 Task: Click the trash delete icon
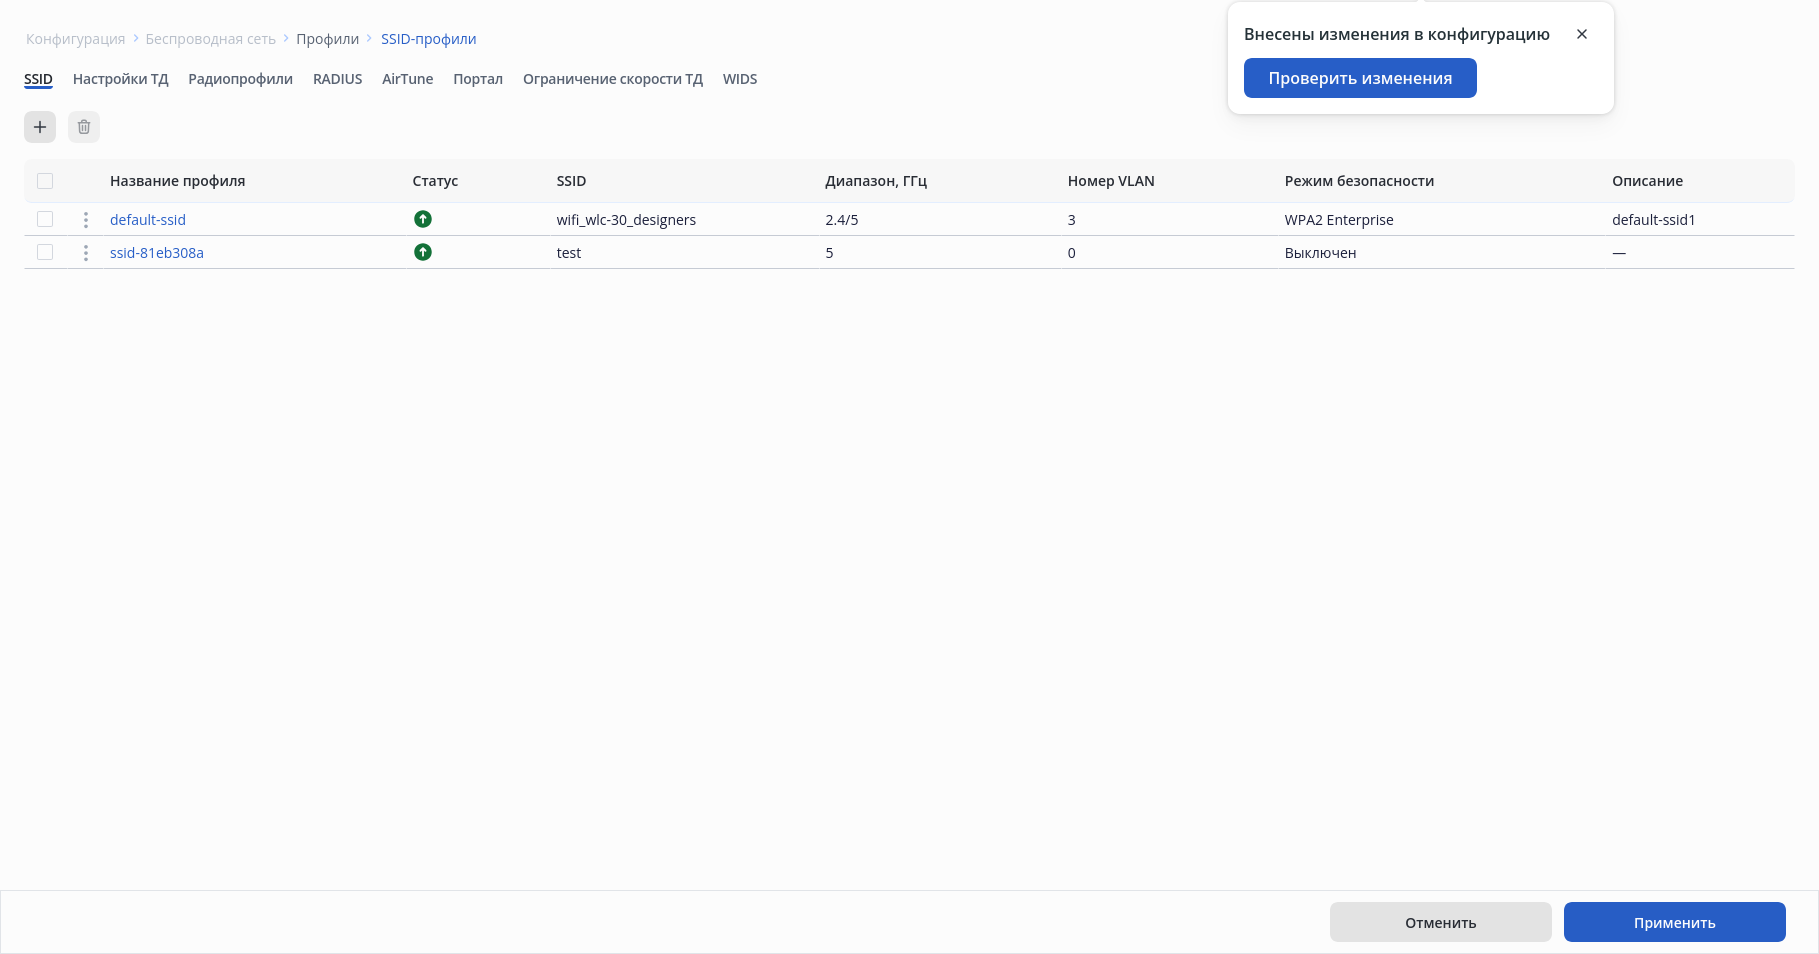pyautogui.click(x=84, y=127)
